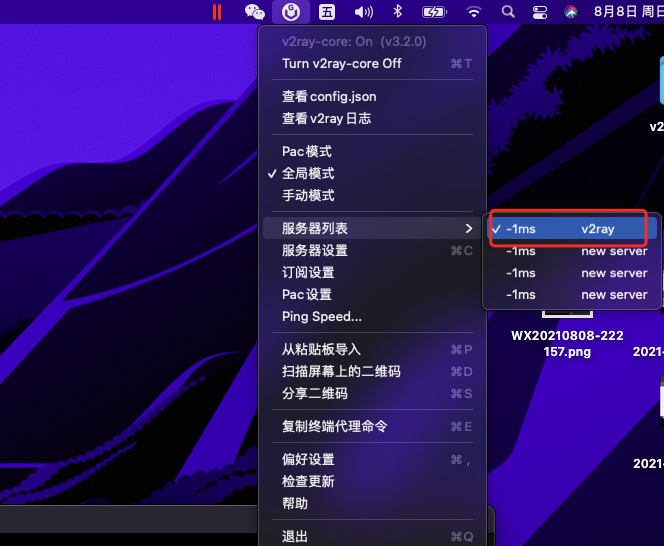The width and height of the screenshot is (664, 546).
Task: Open 帮助
Action: pos(373,504)
